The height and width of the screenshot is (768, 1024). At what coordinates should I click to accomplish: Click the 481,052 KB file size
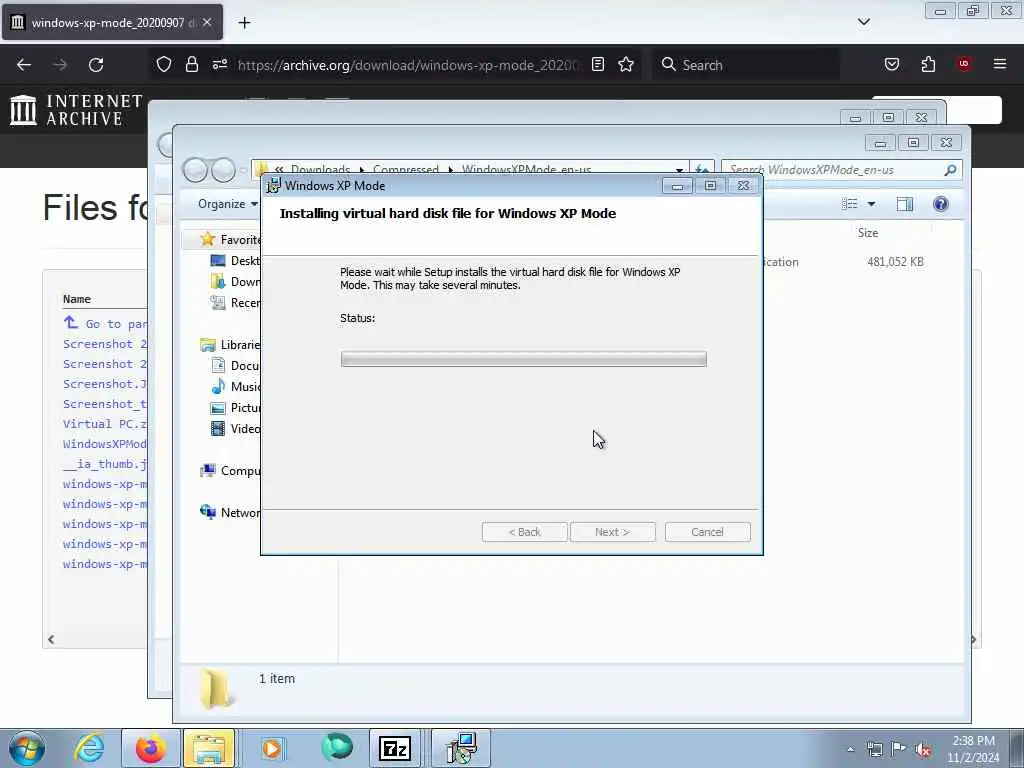coord(895,262)
